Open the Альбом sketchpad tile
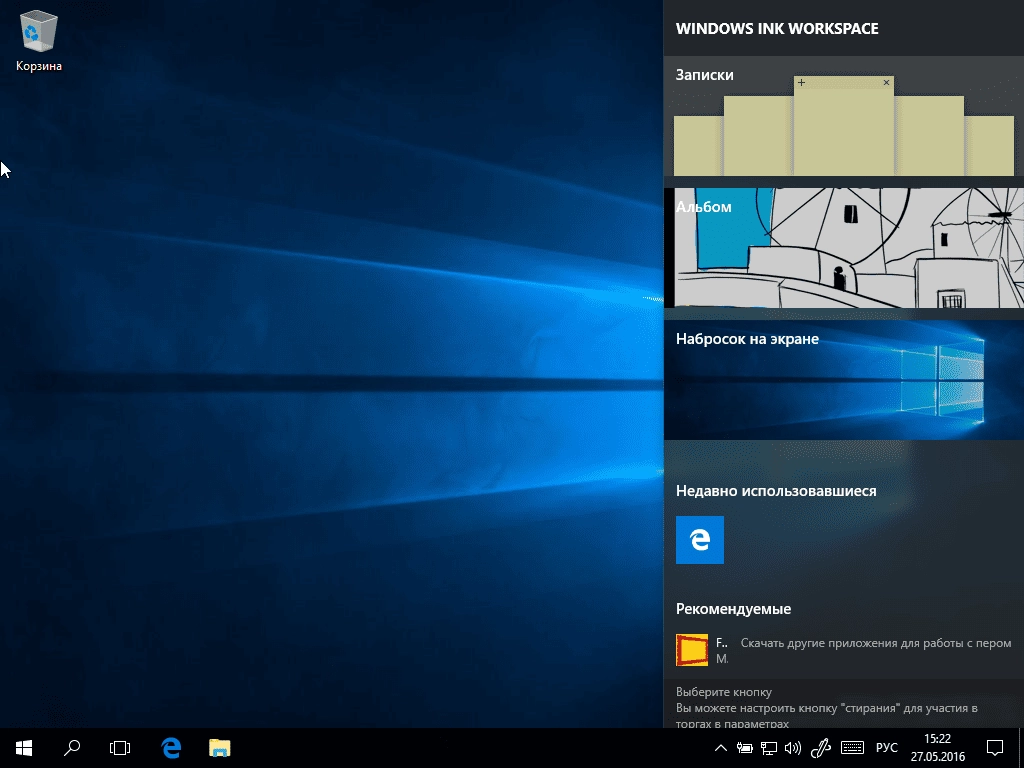Screen dimensions: 1024x768 [x=844, y=248]
